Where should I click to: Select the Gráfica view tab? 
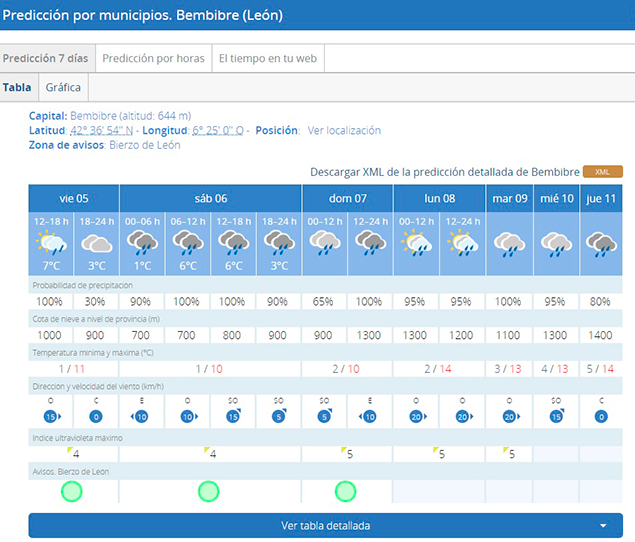(63, 88)
